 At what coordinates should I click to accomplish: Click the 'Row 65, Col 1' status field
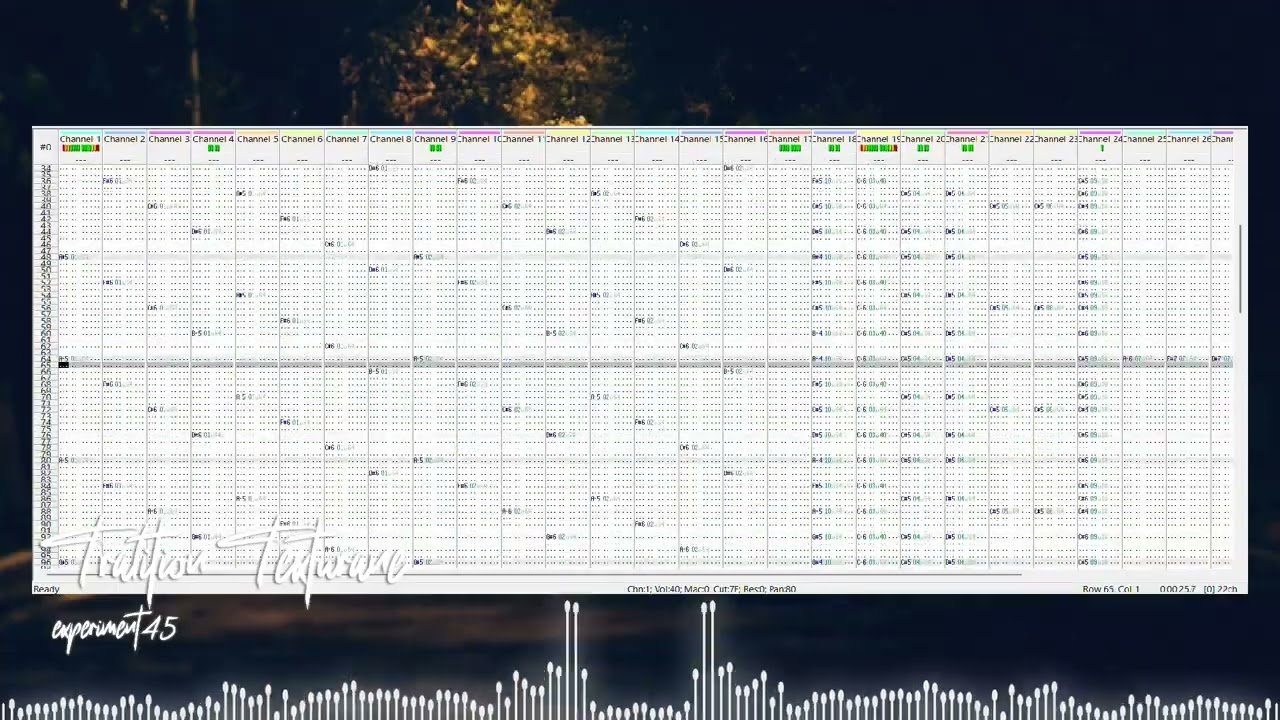tap(1111, 589)
